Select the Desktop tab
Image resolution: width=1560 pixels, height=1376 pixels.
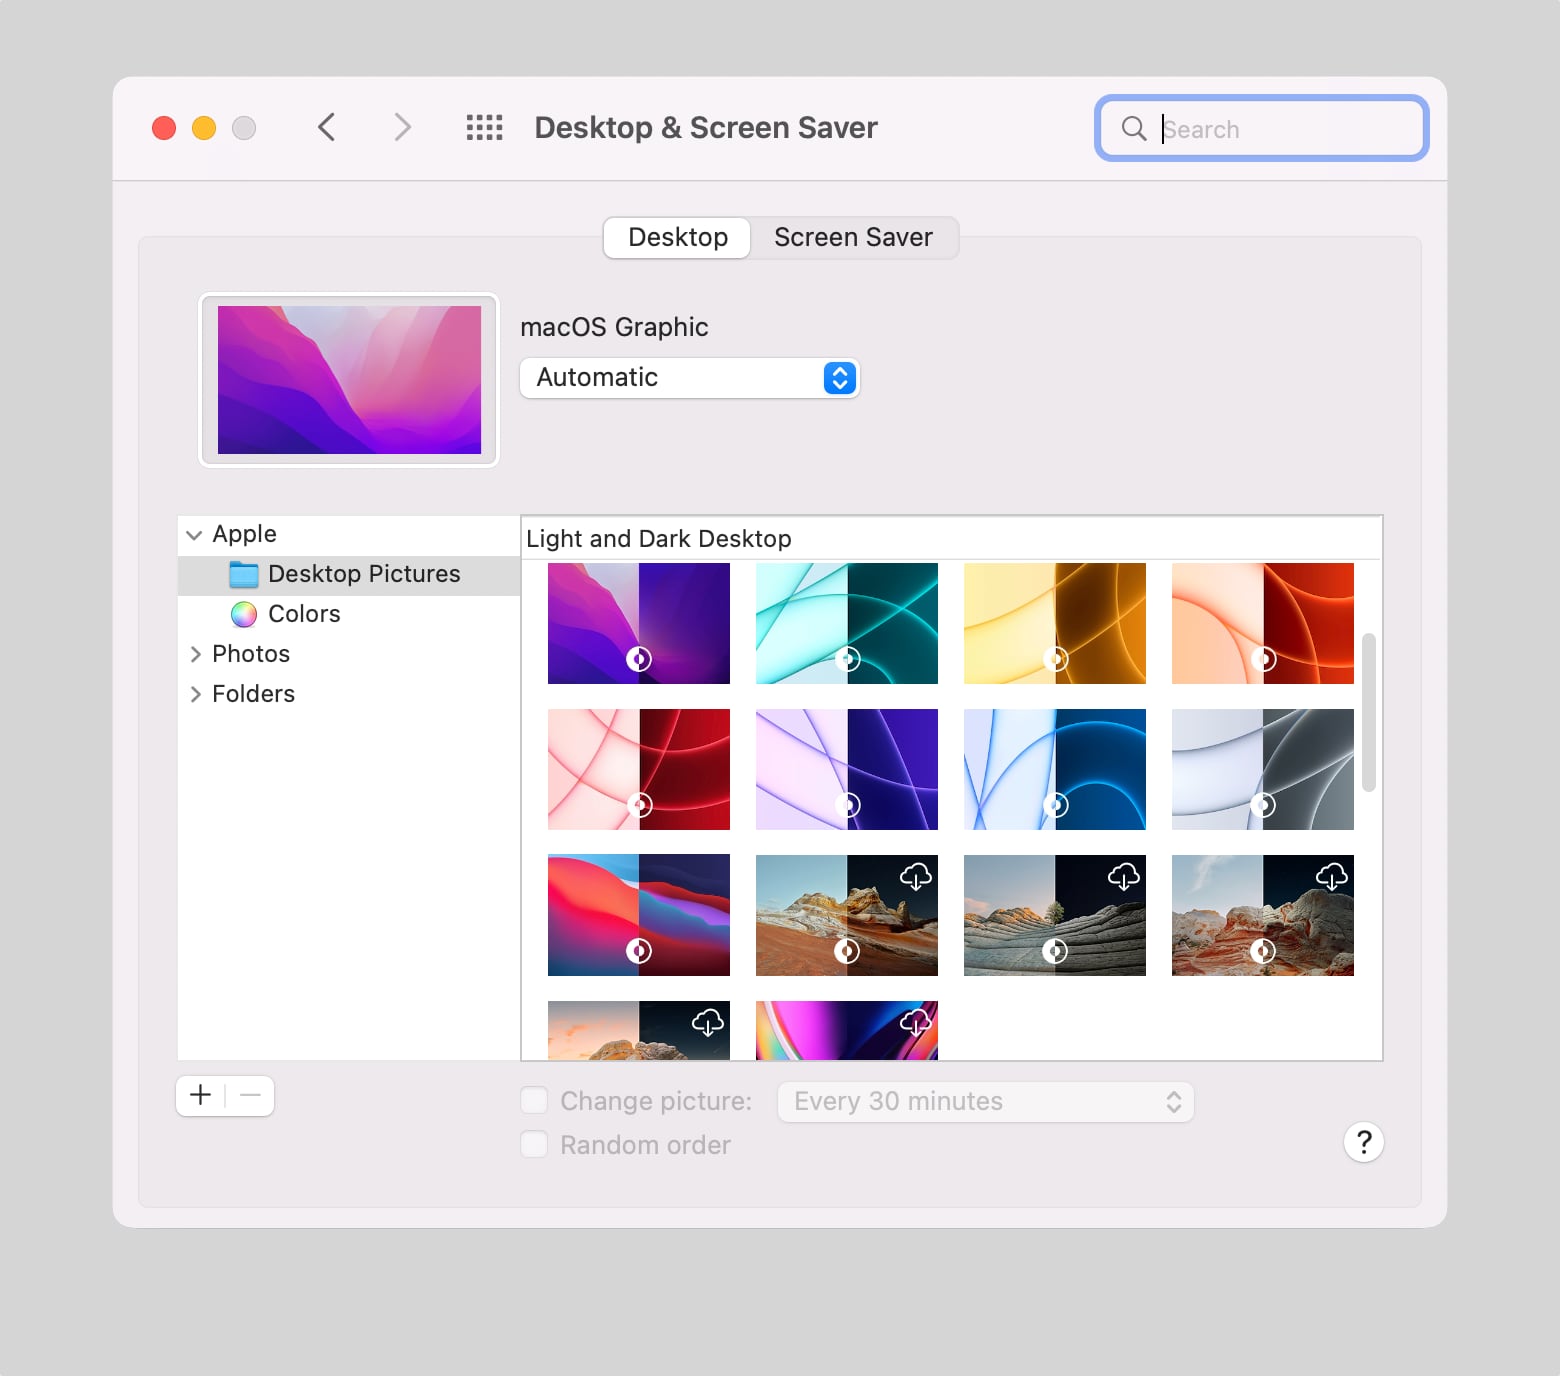pos(678,238)
